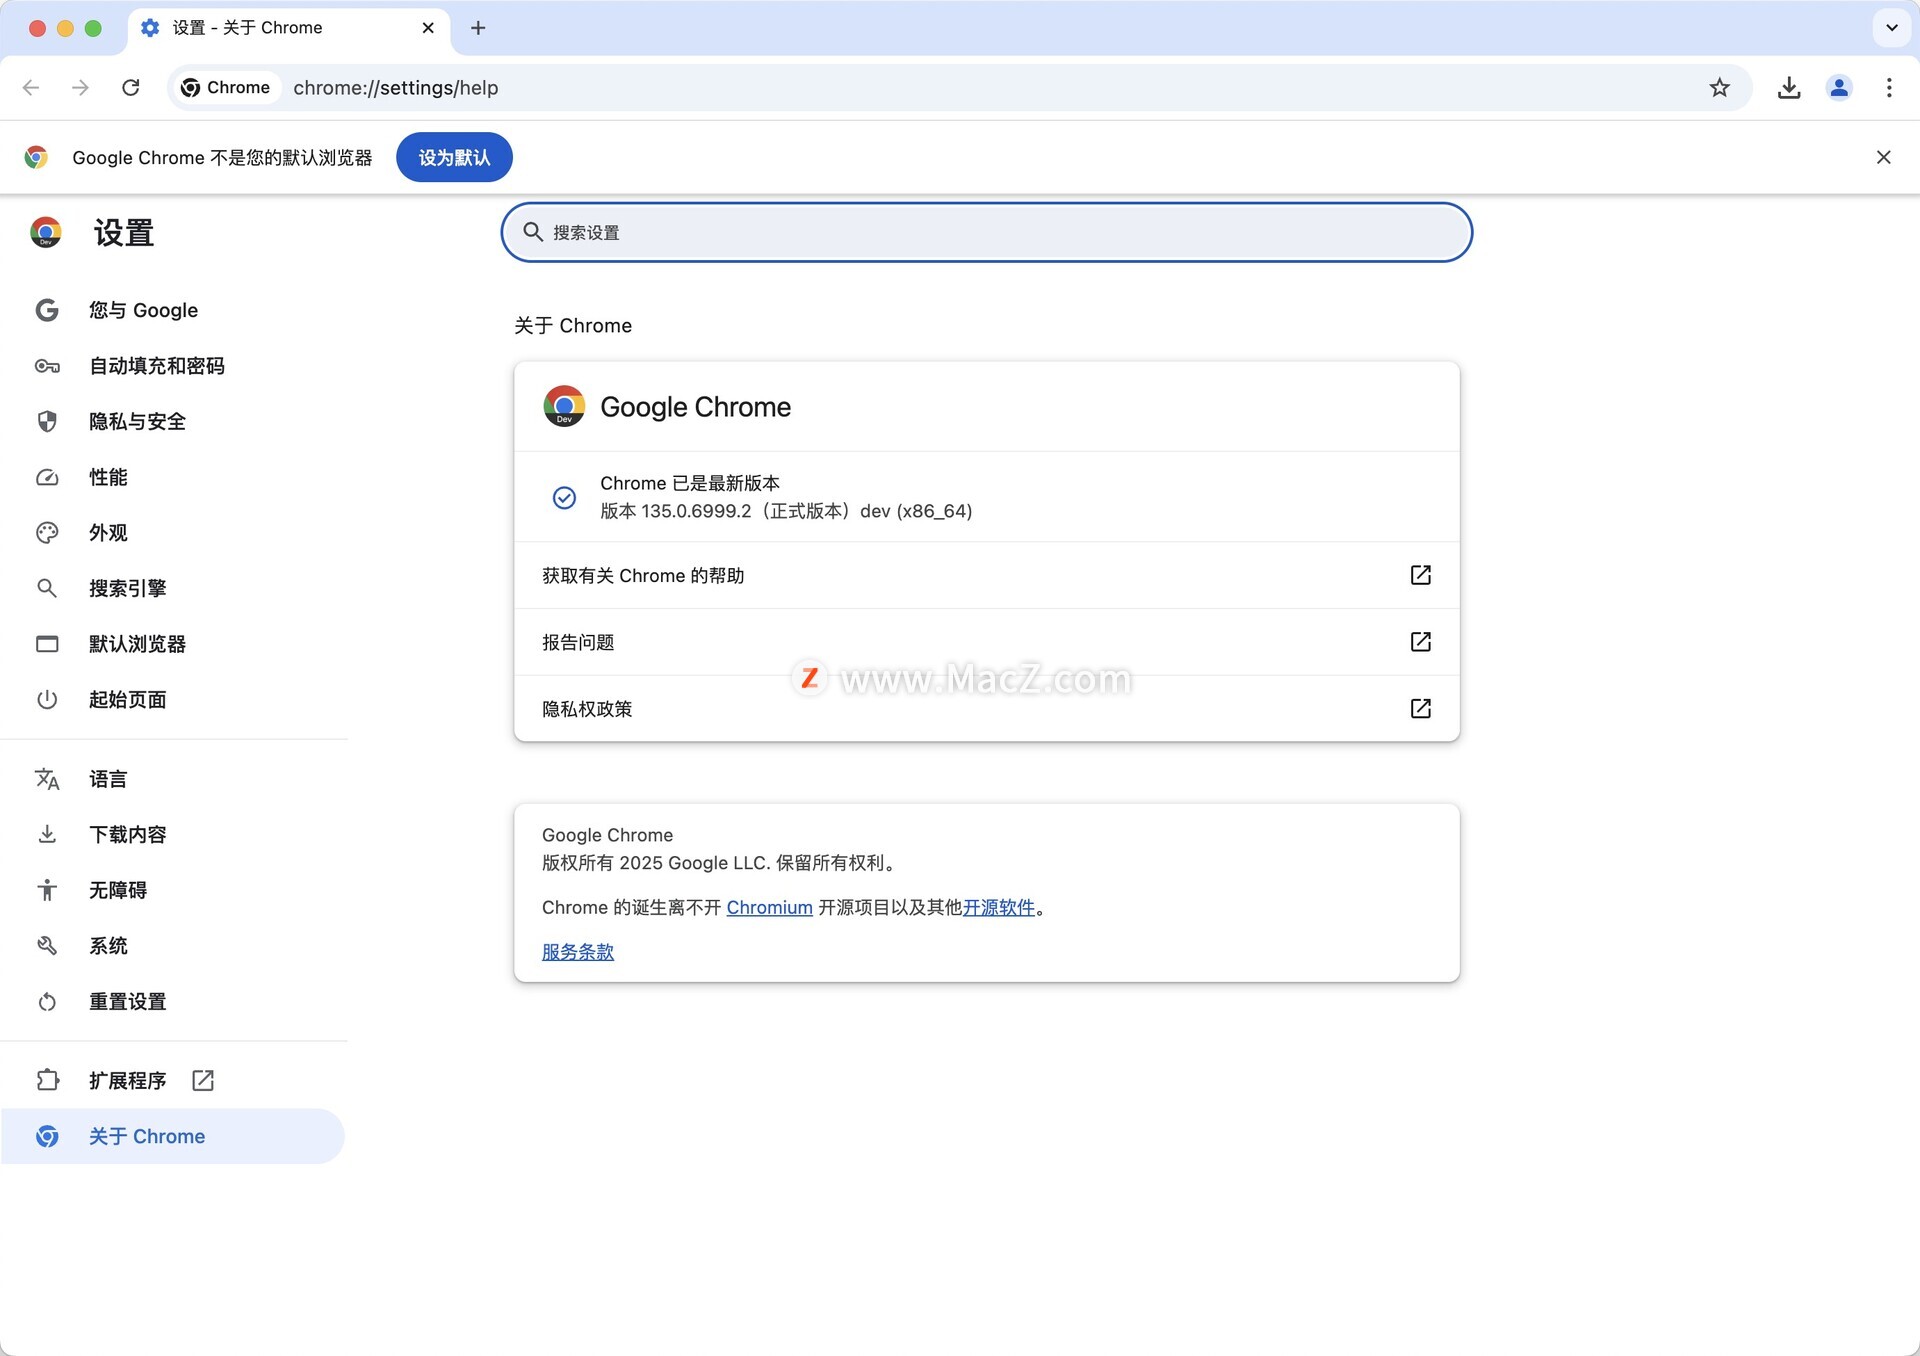Click the wrench icon for 系统
The height and width of the screenshot is (1356, 1920).
click(x=47, y=945)
